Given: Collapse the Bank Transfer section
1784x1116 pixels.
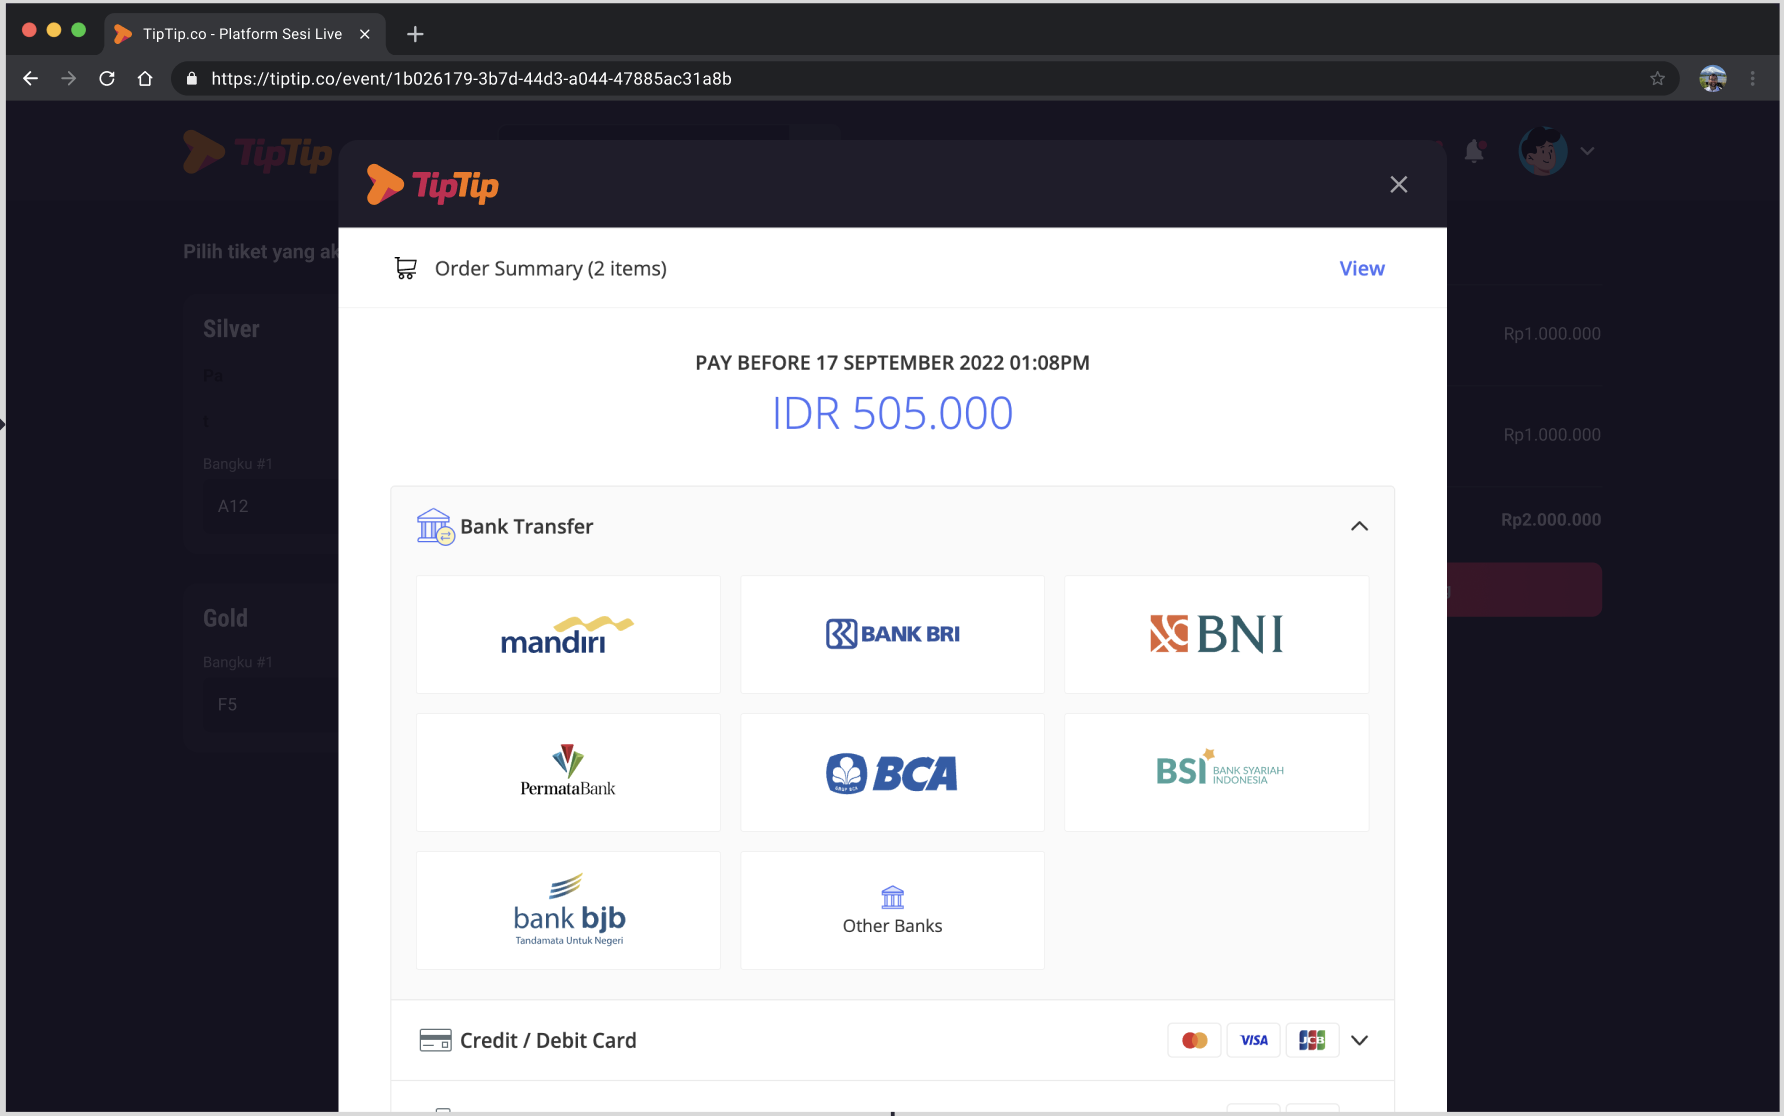Looking at the screenshot, I should pos(1359,526).
